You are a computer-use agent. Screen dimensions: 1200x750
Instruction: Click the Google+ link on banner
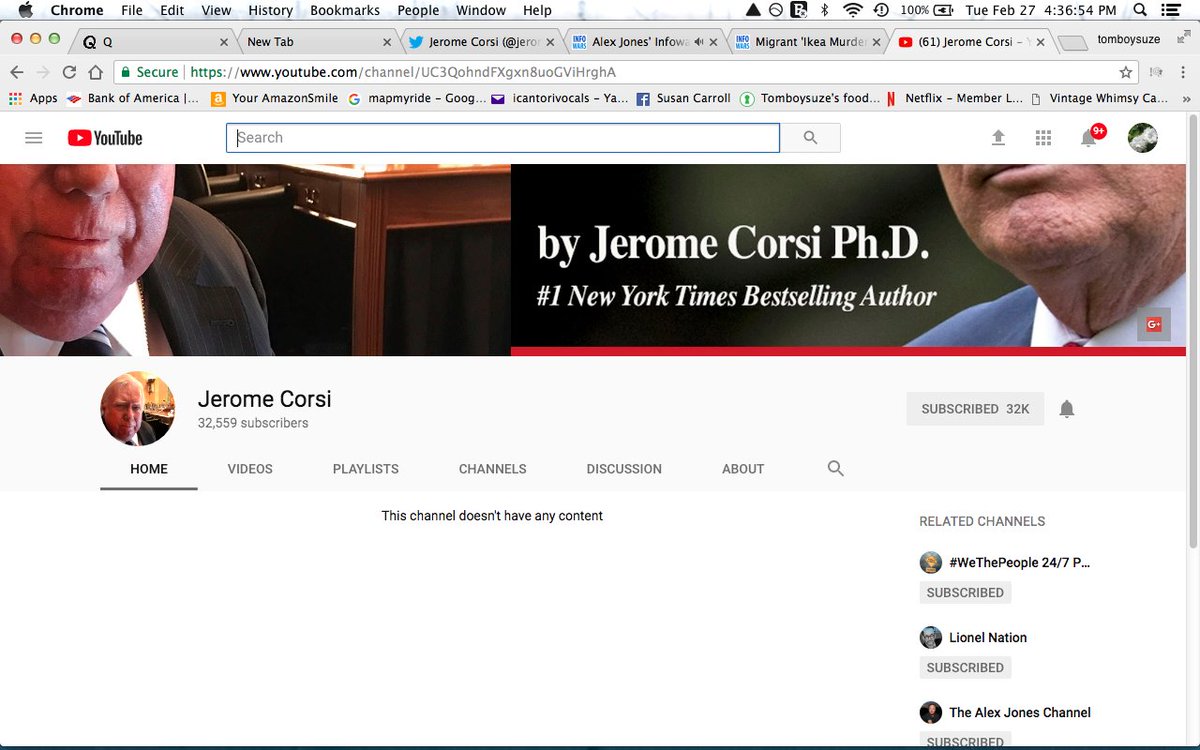[1154, 324]
